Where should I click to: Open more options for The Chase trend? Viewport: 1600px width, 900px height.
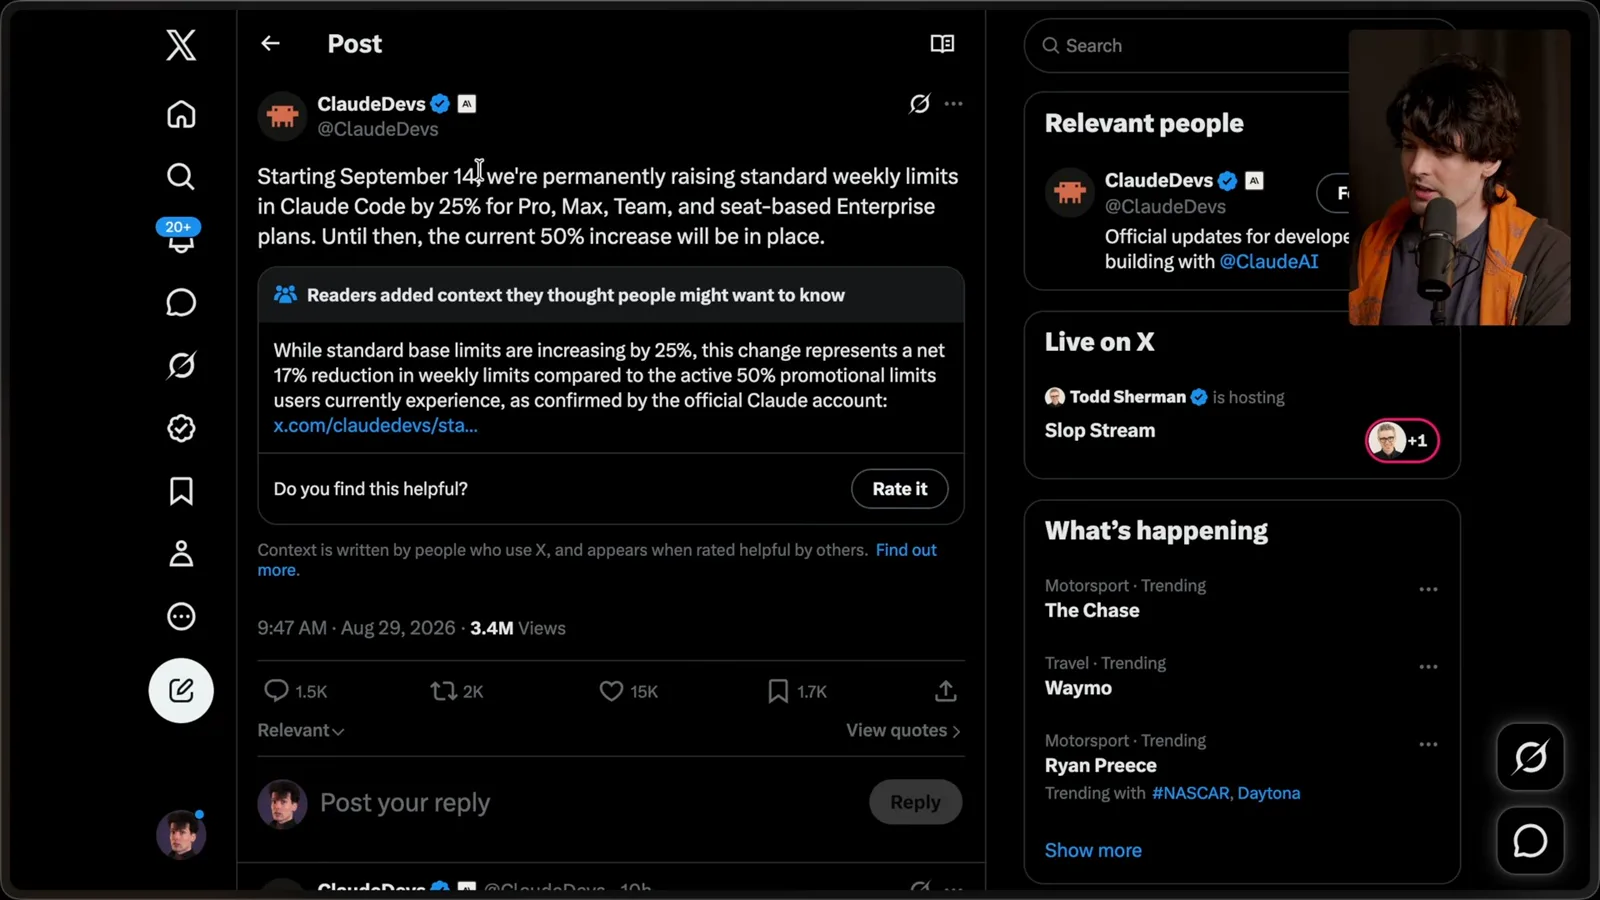[x=1428, y=589]
